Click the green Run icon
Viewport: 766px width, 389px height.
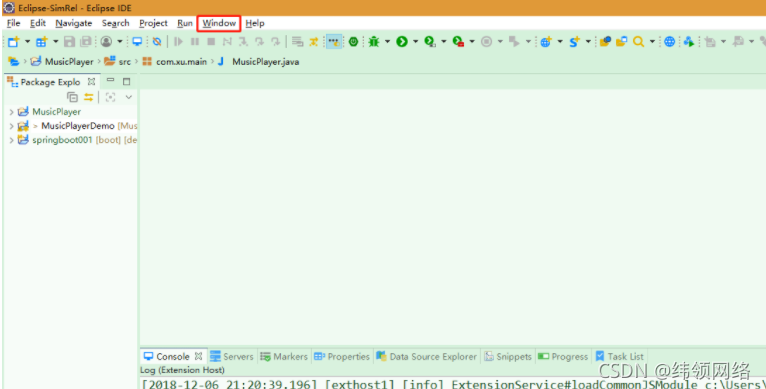coord(402,42)
